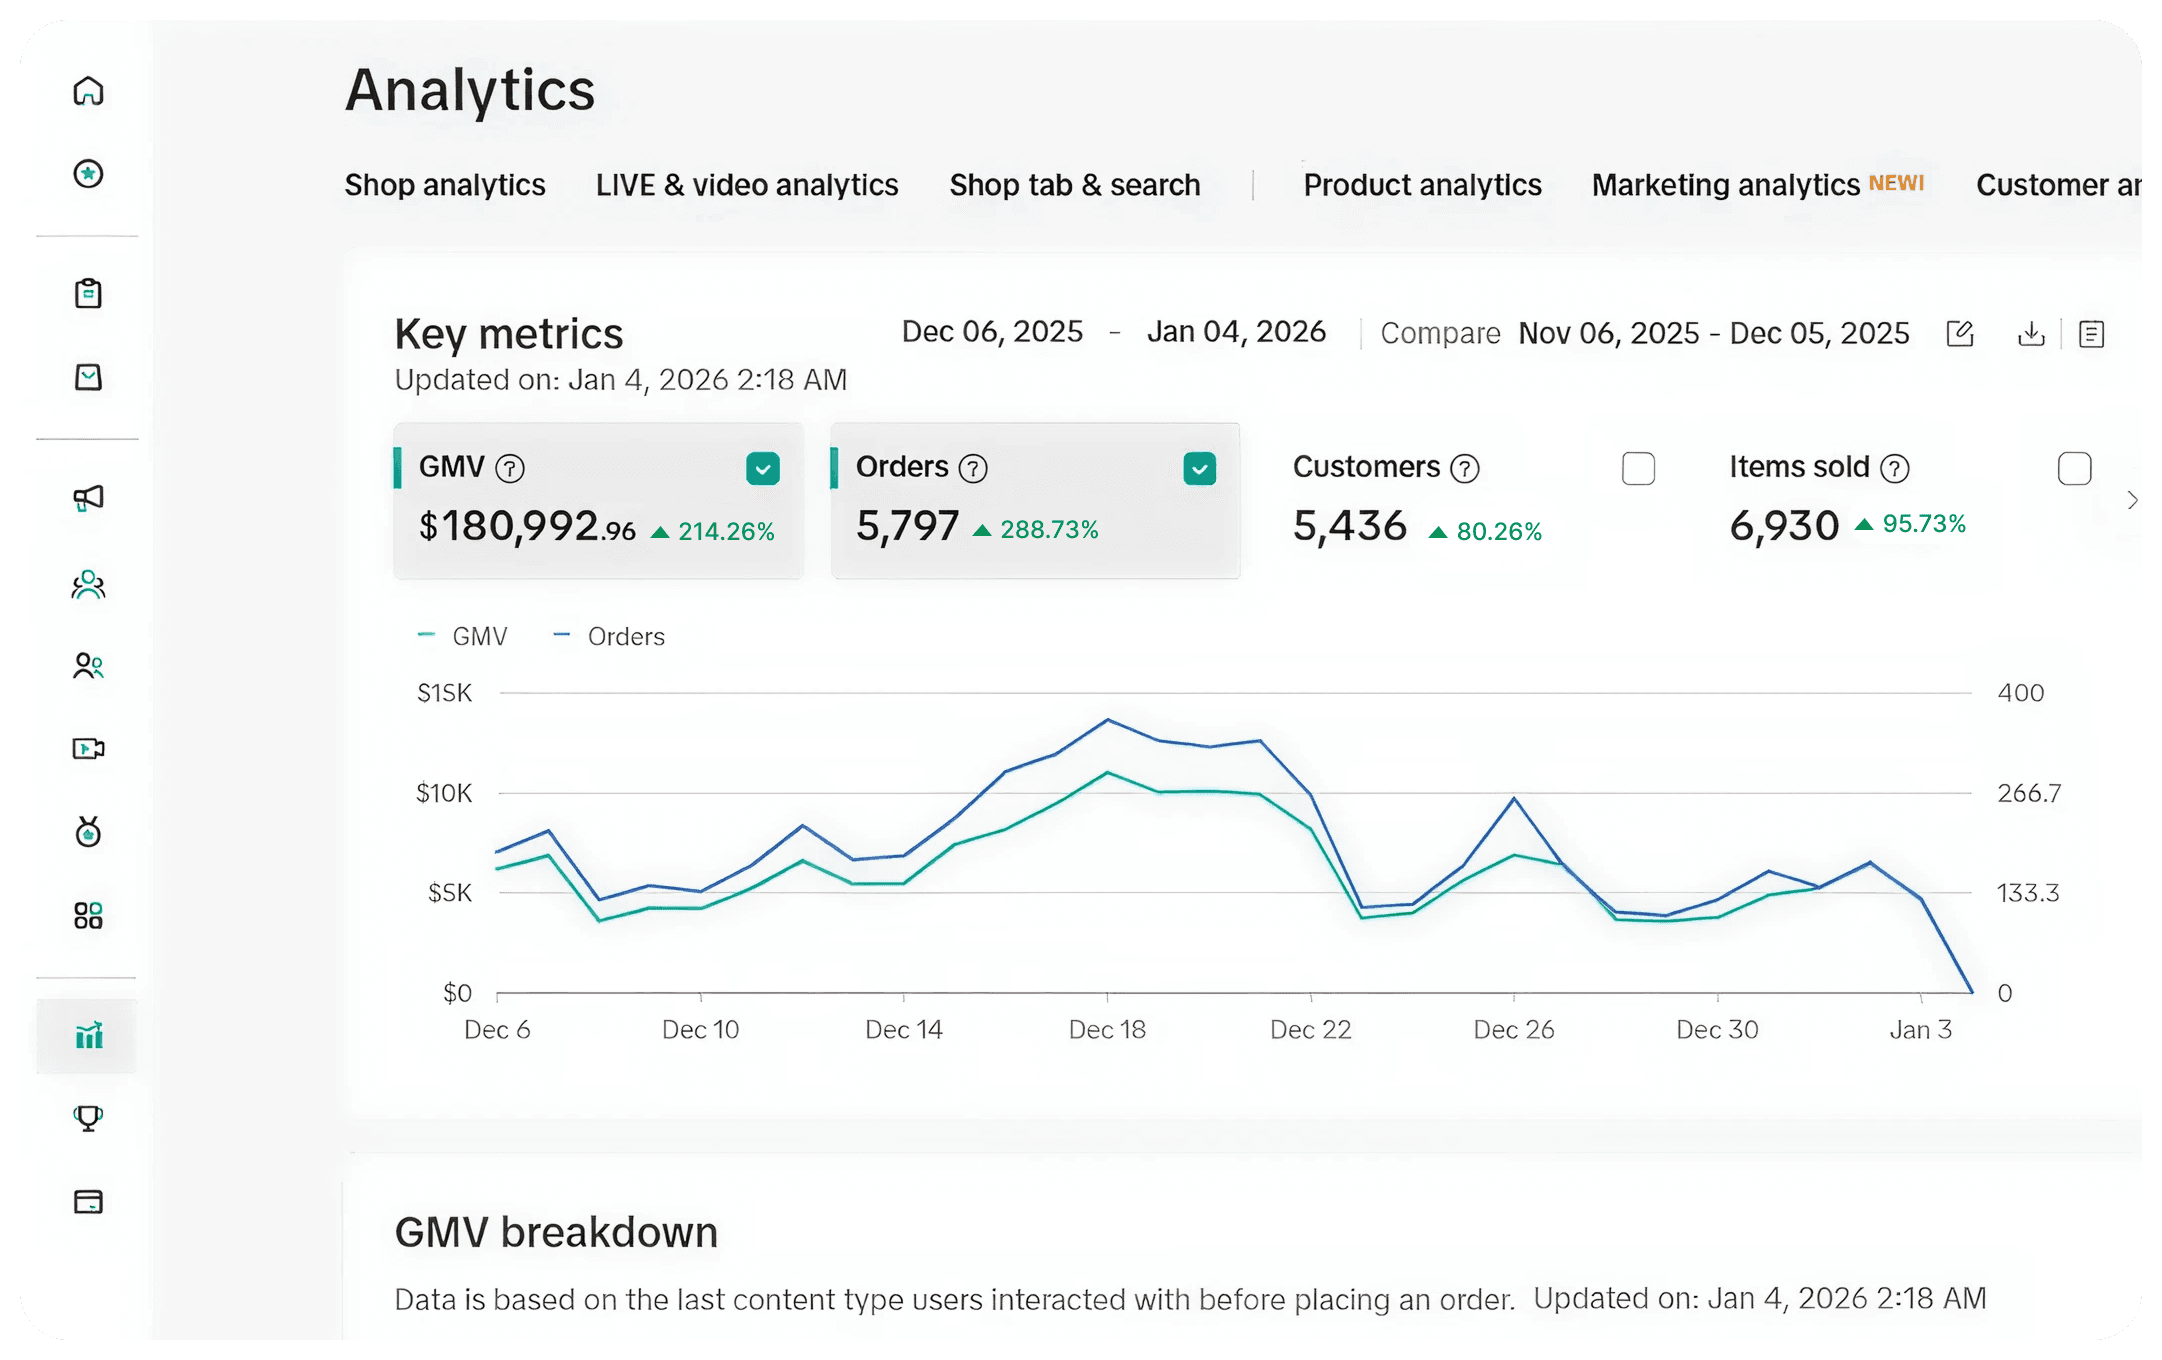2162x1360 pixels.
Task: Click the GMV help question mark icon
Action: (510, 468)
